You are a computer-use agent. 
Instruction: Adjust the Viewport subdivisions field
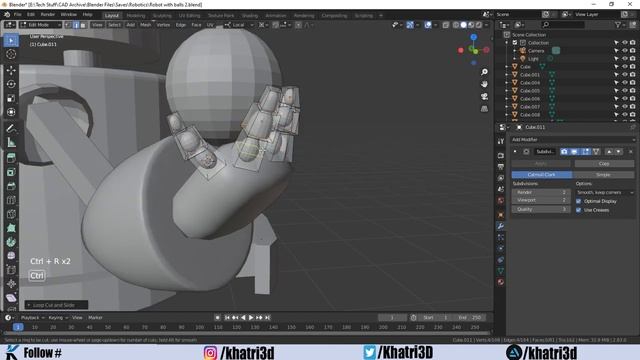click(541, 200)
